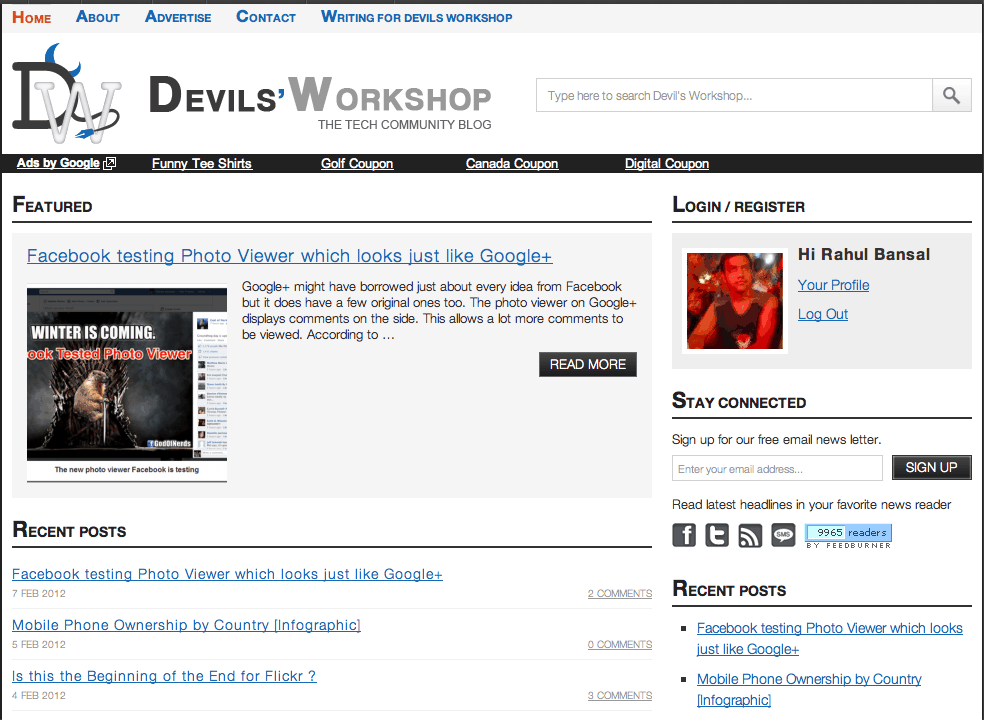984x720 pixels.
Task: Open sidebar Facebook testing Photo Viewer link
Action: [830, 638]
